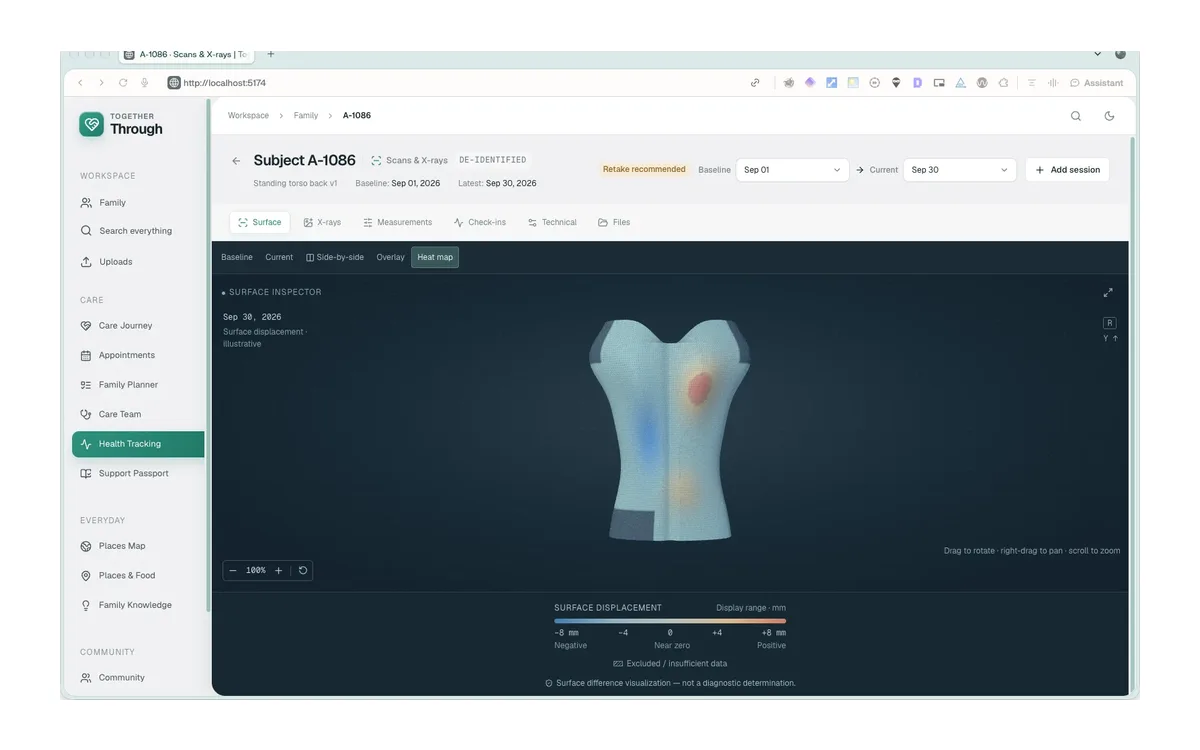Open the Baseline session dropdown showing Sep 01
This screenshot has height=750, width=1200.
point(793,170)
